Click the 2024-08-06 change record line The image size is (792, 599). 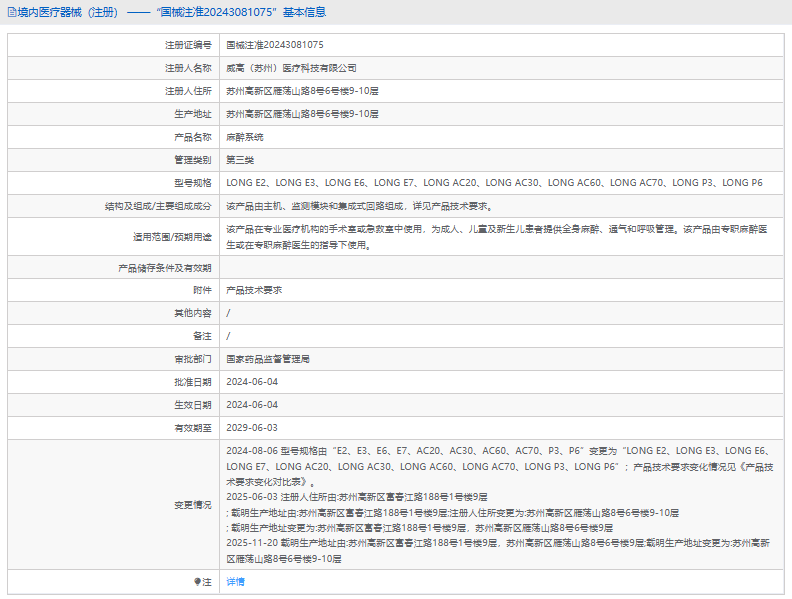500,466
